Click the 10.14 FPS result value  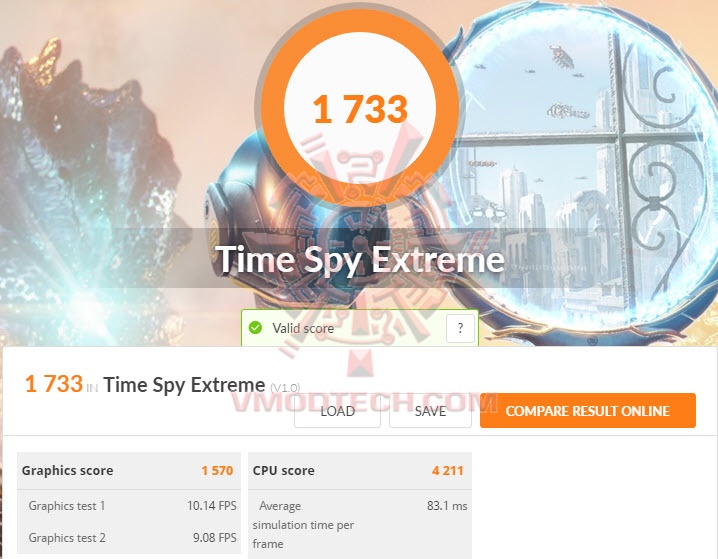click(212, 505)
